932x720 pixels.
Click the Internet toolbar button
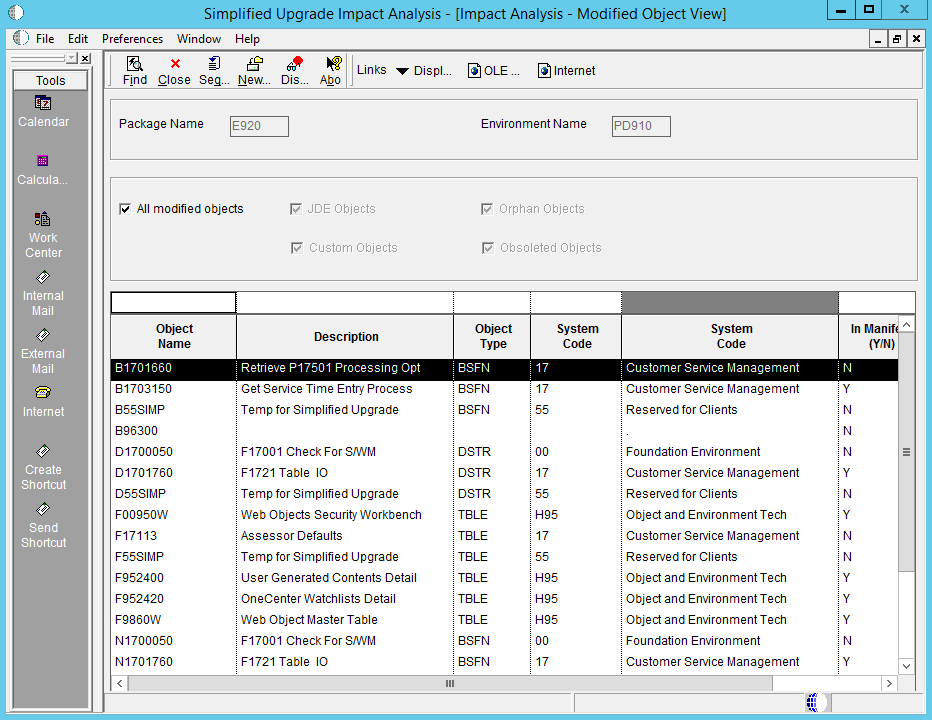(x=566, y=71)
